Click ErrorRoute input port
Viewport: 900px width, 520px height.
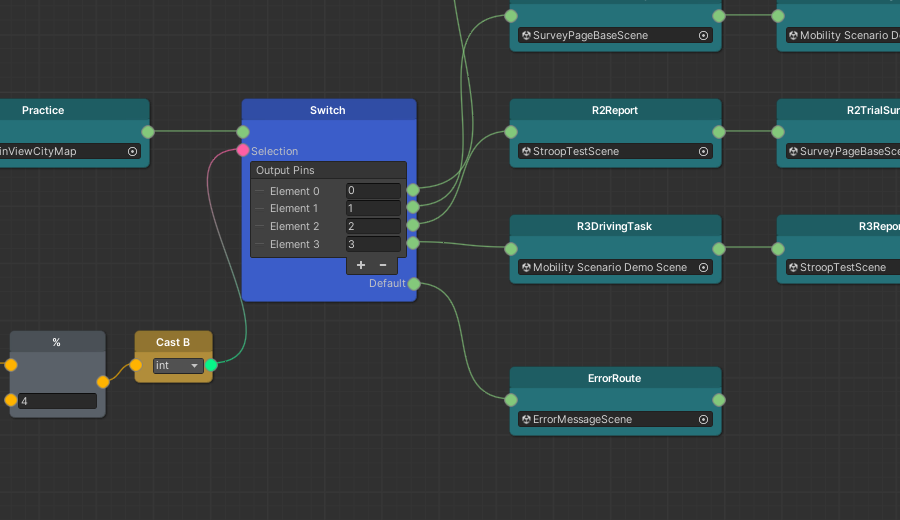click(511, 400)
